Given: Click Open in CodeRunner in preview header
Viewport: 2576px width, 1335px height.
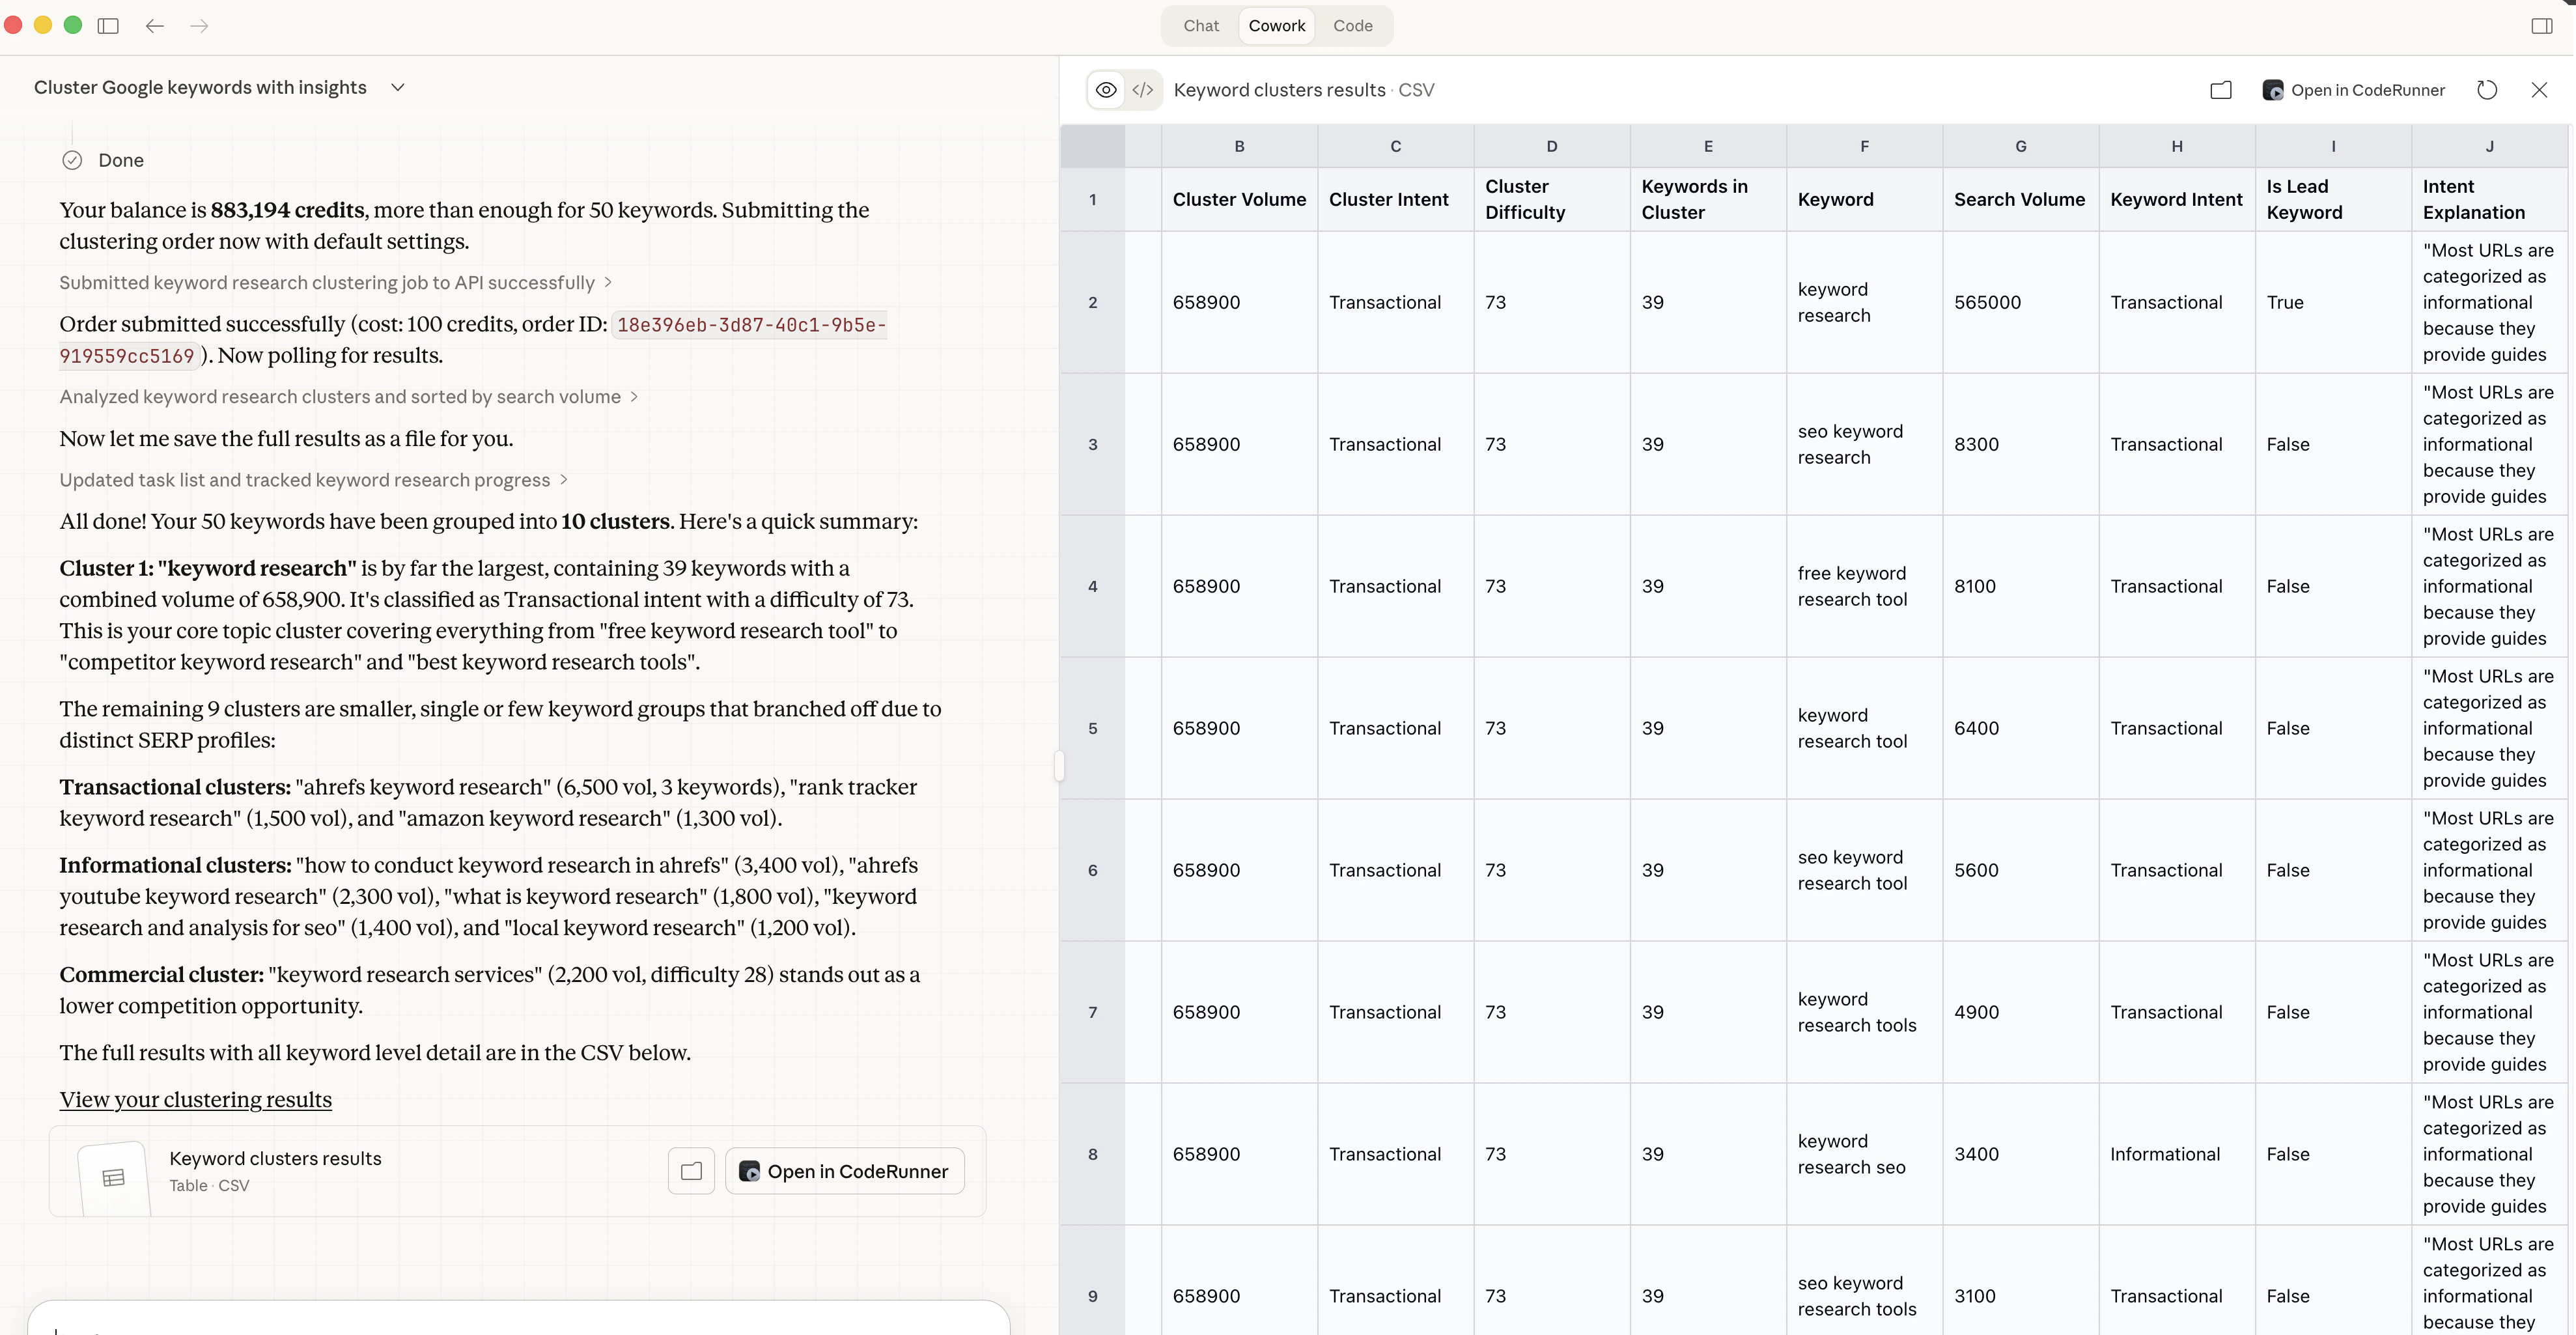Looking at the screenshot, I should coord(2353,90).
